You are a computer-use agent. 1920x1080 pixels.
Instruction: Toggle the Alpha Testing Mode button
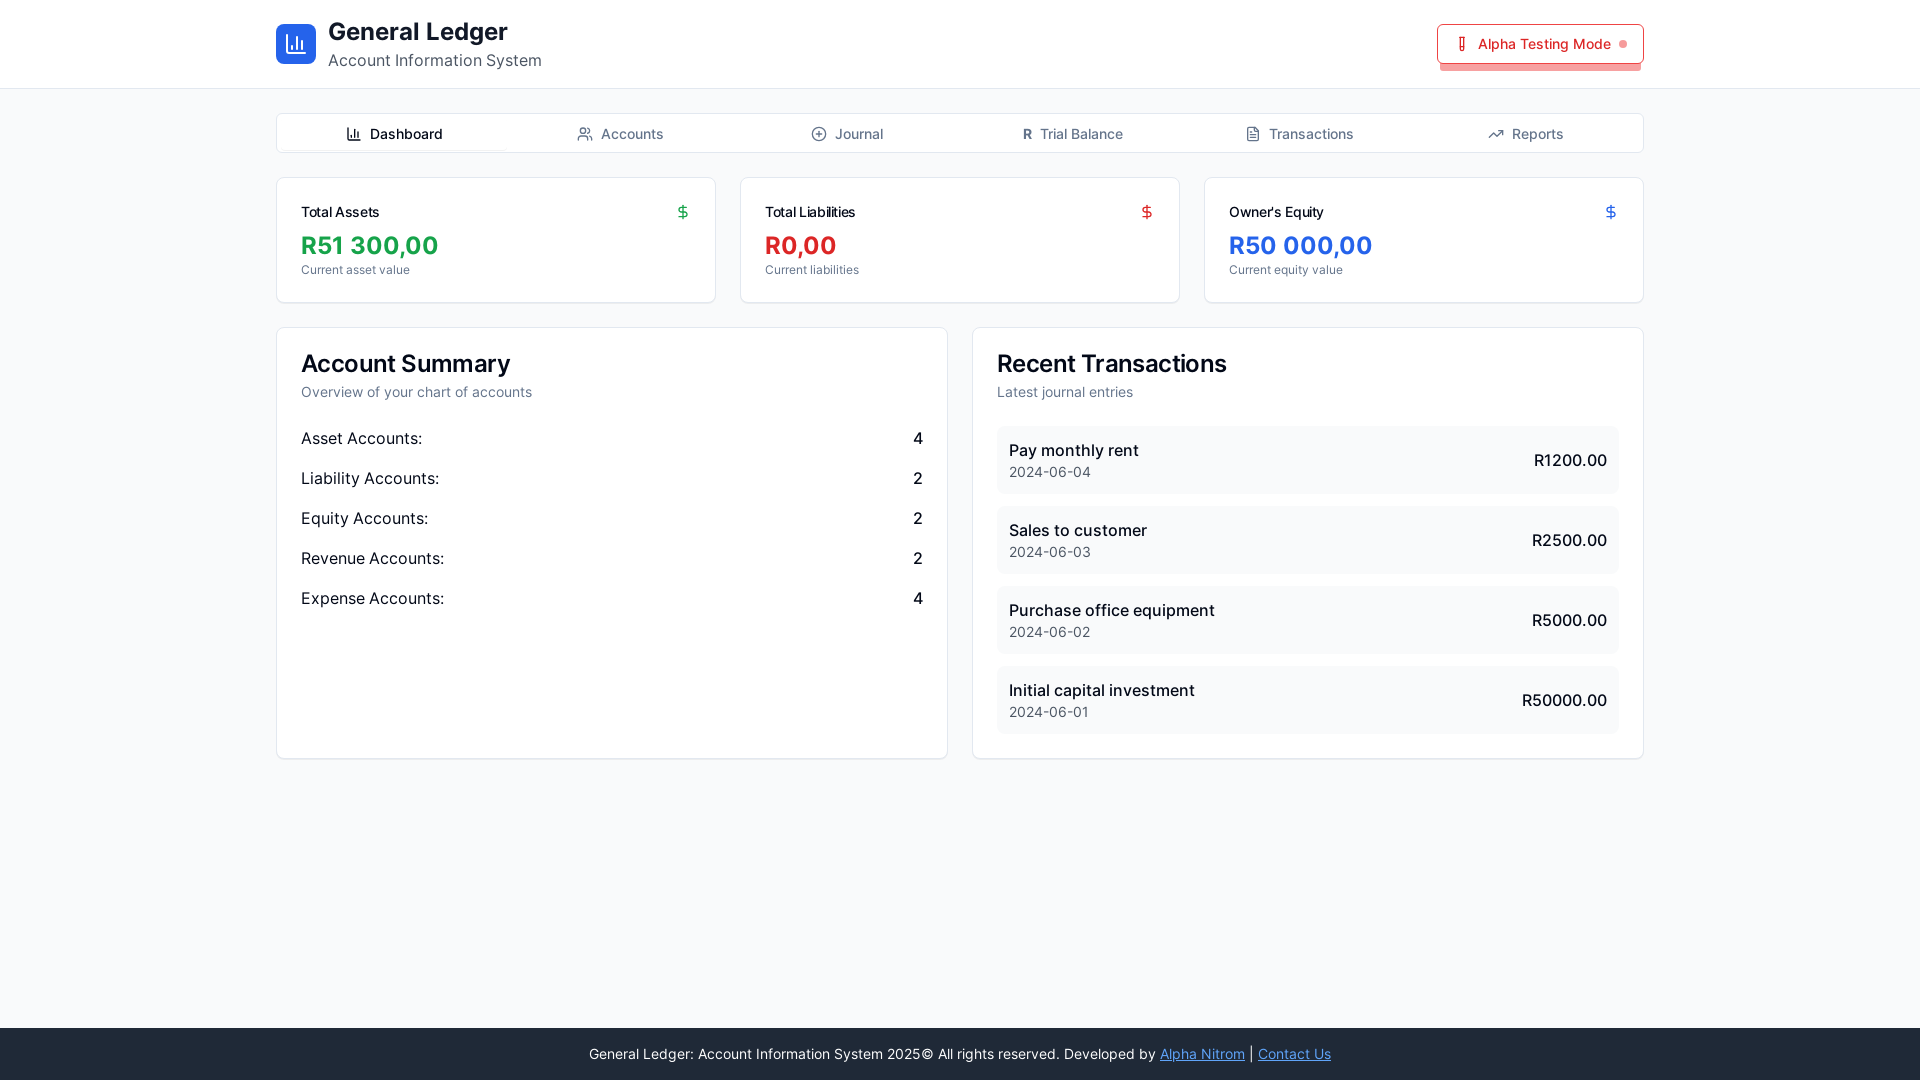tap(1540, 44)
